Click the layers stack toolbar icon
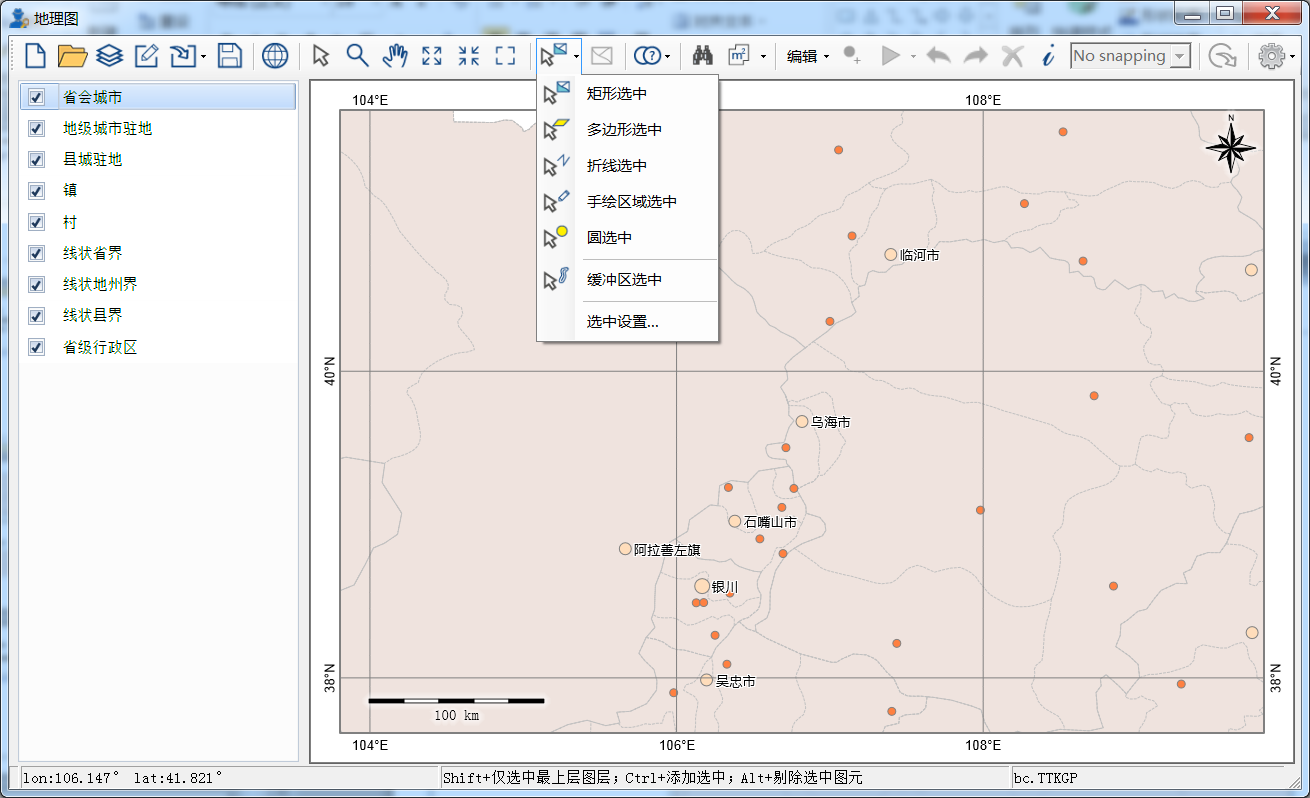The width and height of the screenshot is (1310, 798). [109, 56]
